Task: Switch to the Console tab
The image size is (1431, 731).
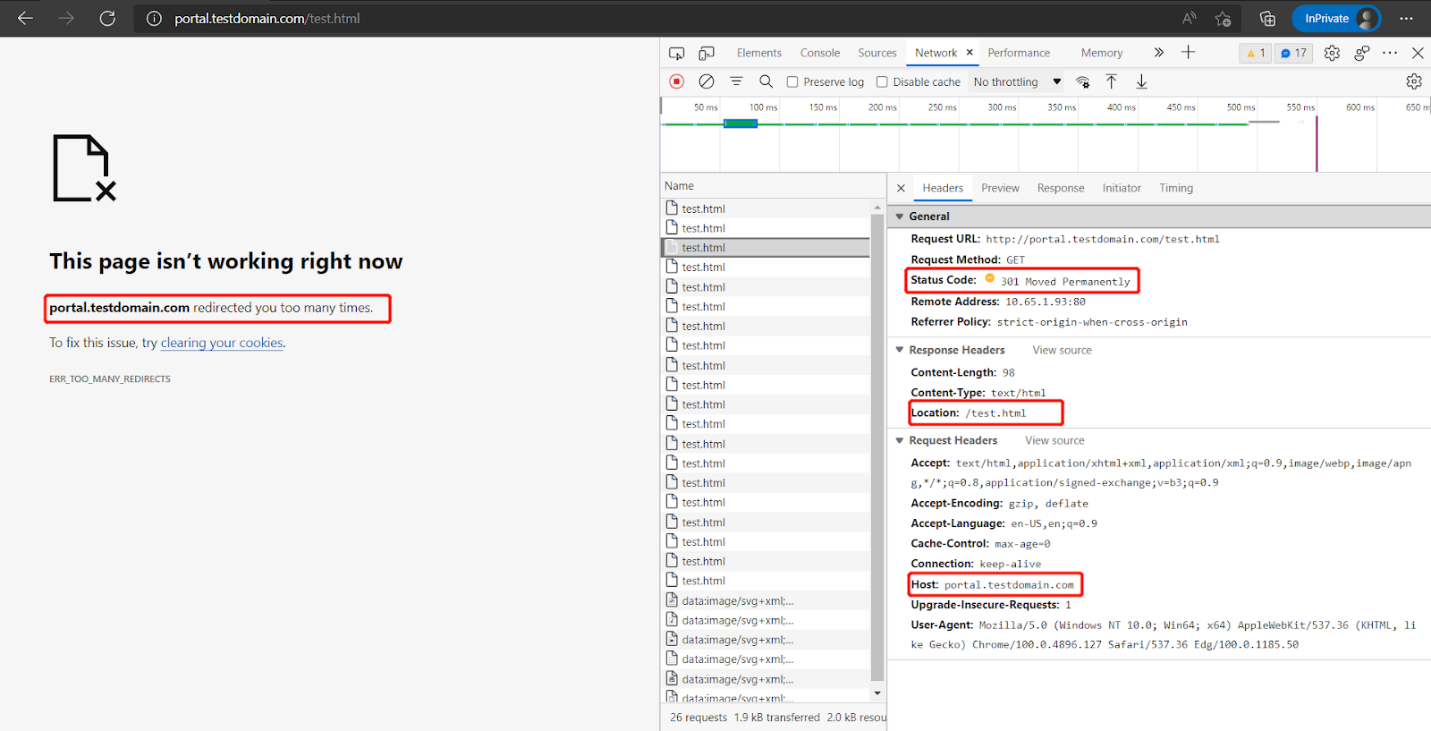Action: 819,52
